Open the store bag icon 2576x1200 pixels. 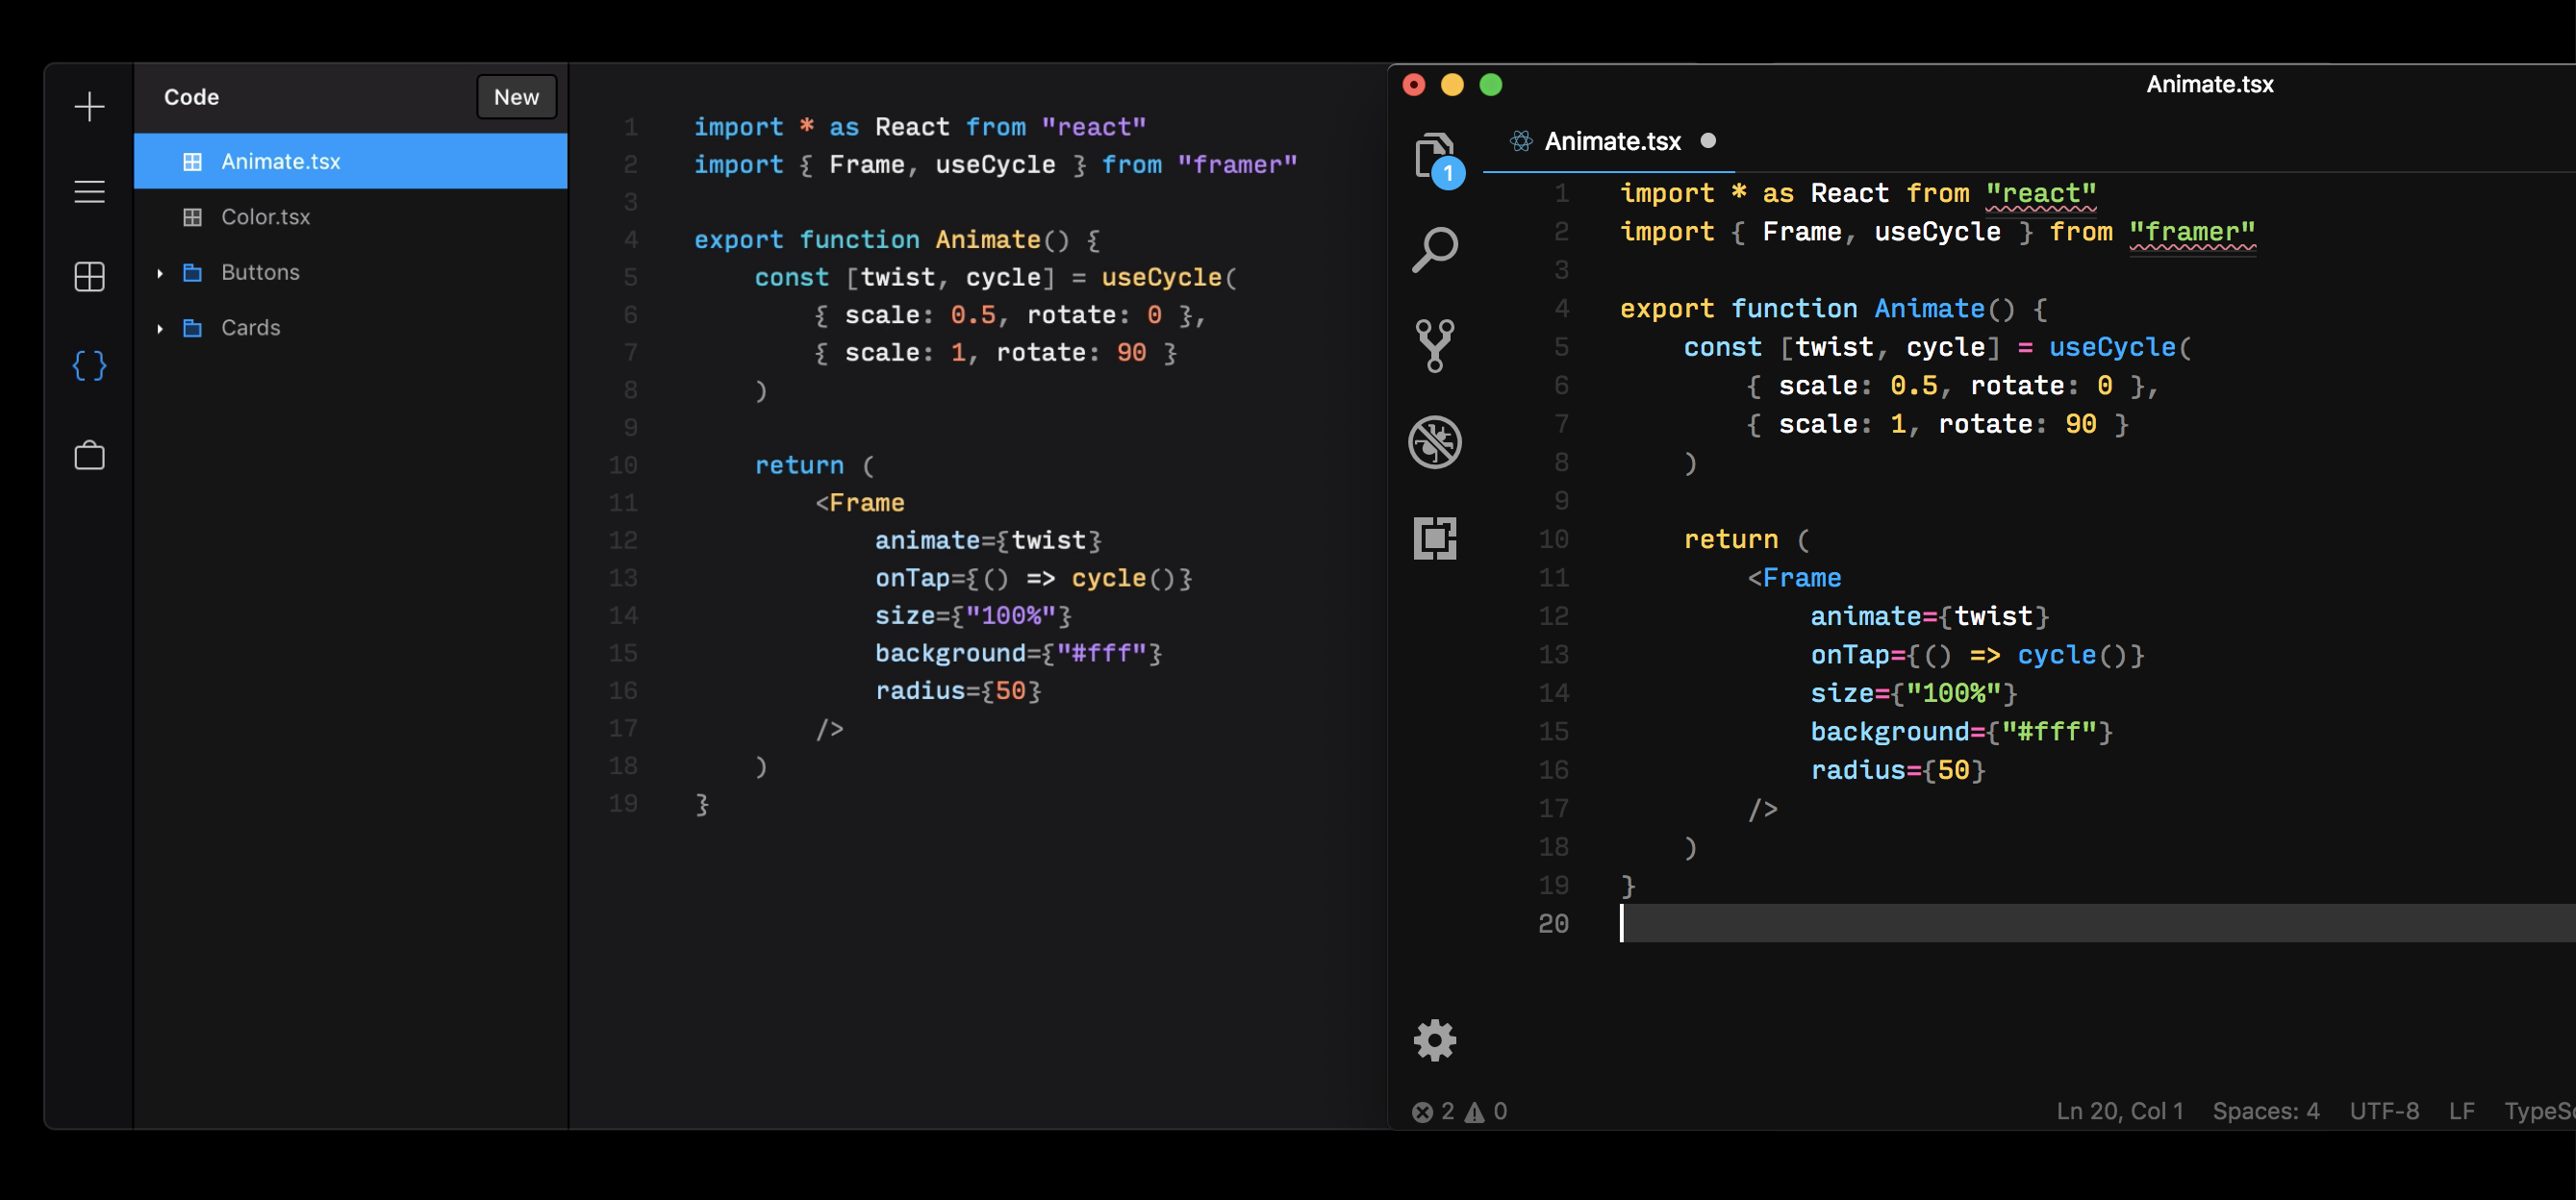[90, 456]
